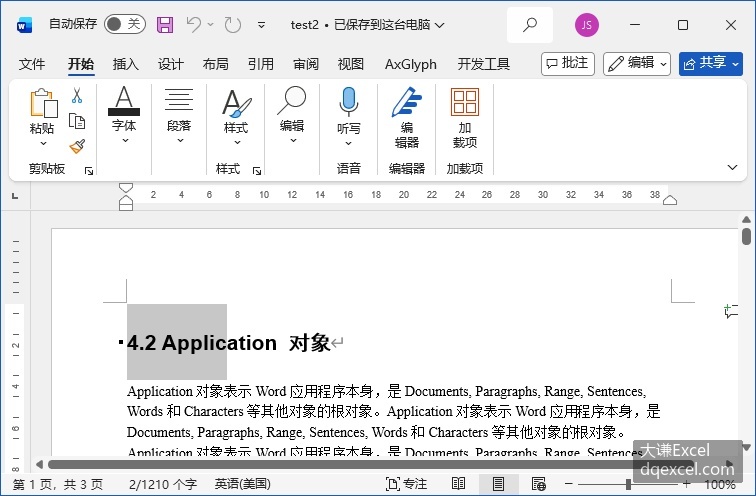Click the 共享 (Share) button

711,64
